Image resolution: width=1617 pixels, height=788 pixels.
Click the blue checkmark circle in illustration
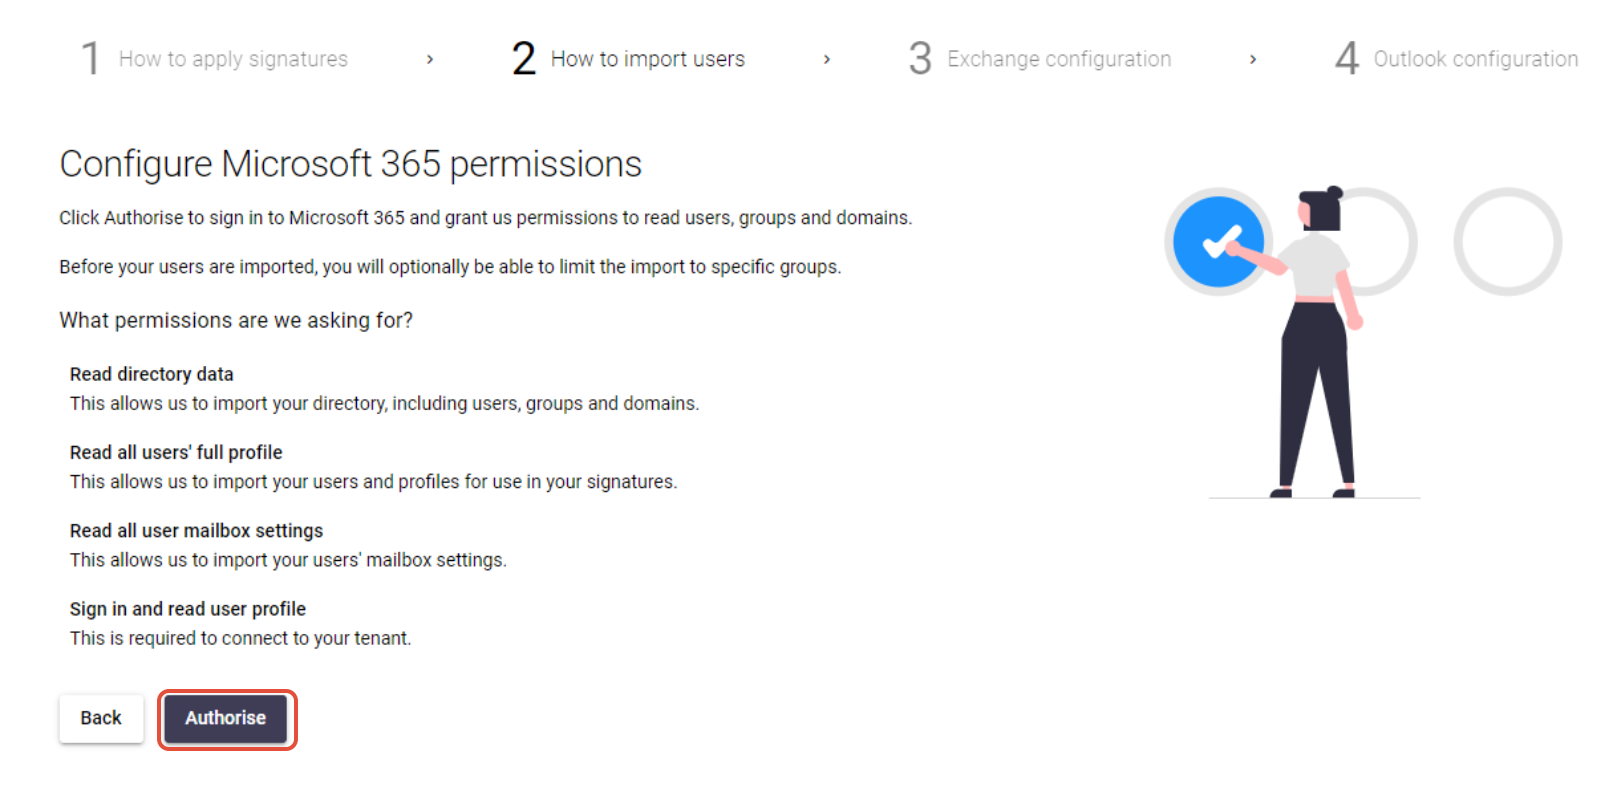click(x=1218, y=242)
